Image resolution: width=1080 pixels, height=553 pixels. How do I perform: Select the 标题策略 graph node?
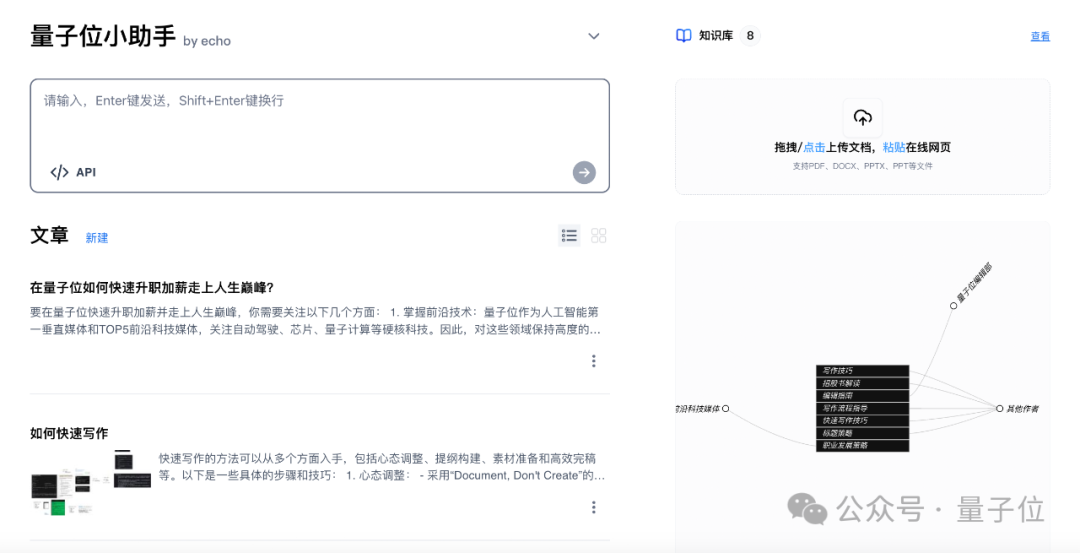pyautogui.click(x=862, y=432)
